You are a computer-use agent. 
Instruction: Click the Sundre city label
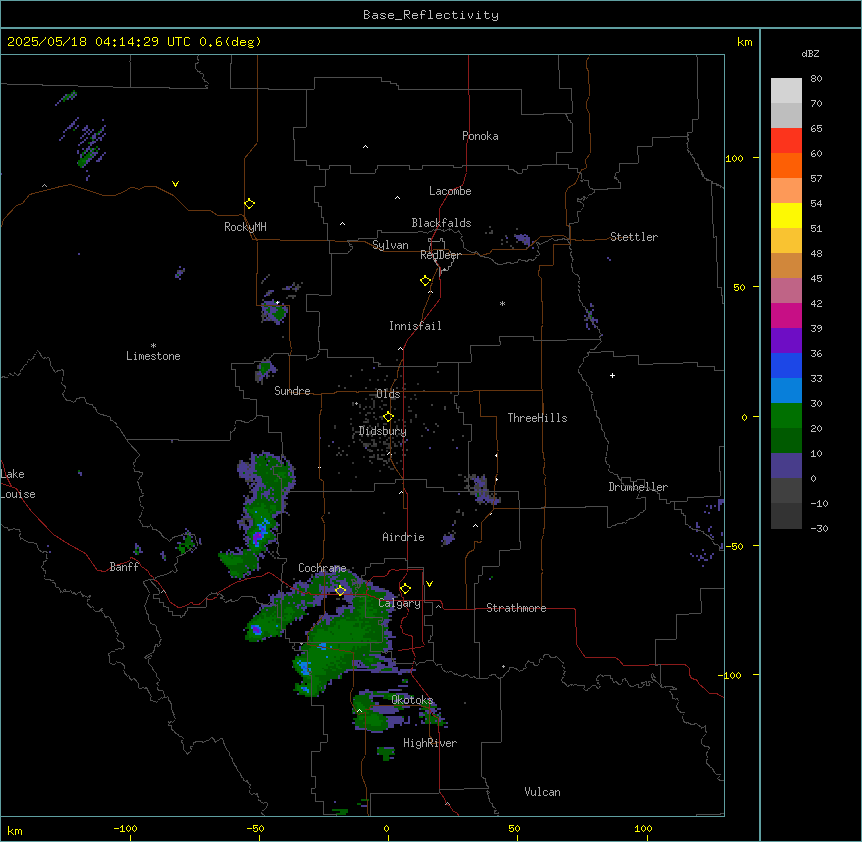[292, 391]
